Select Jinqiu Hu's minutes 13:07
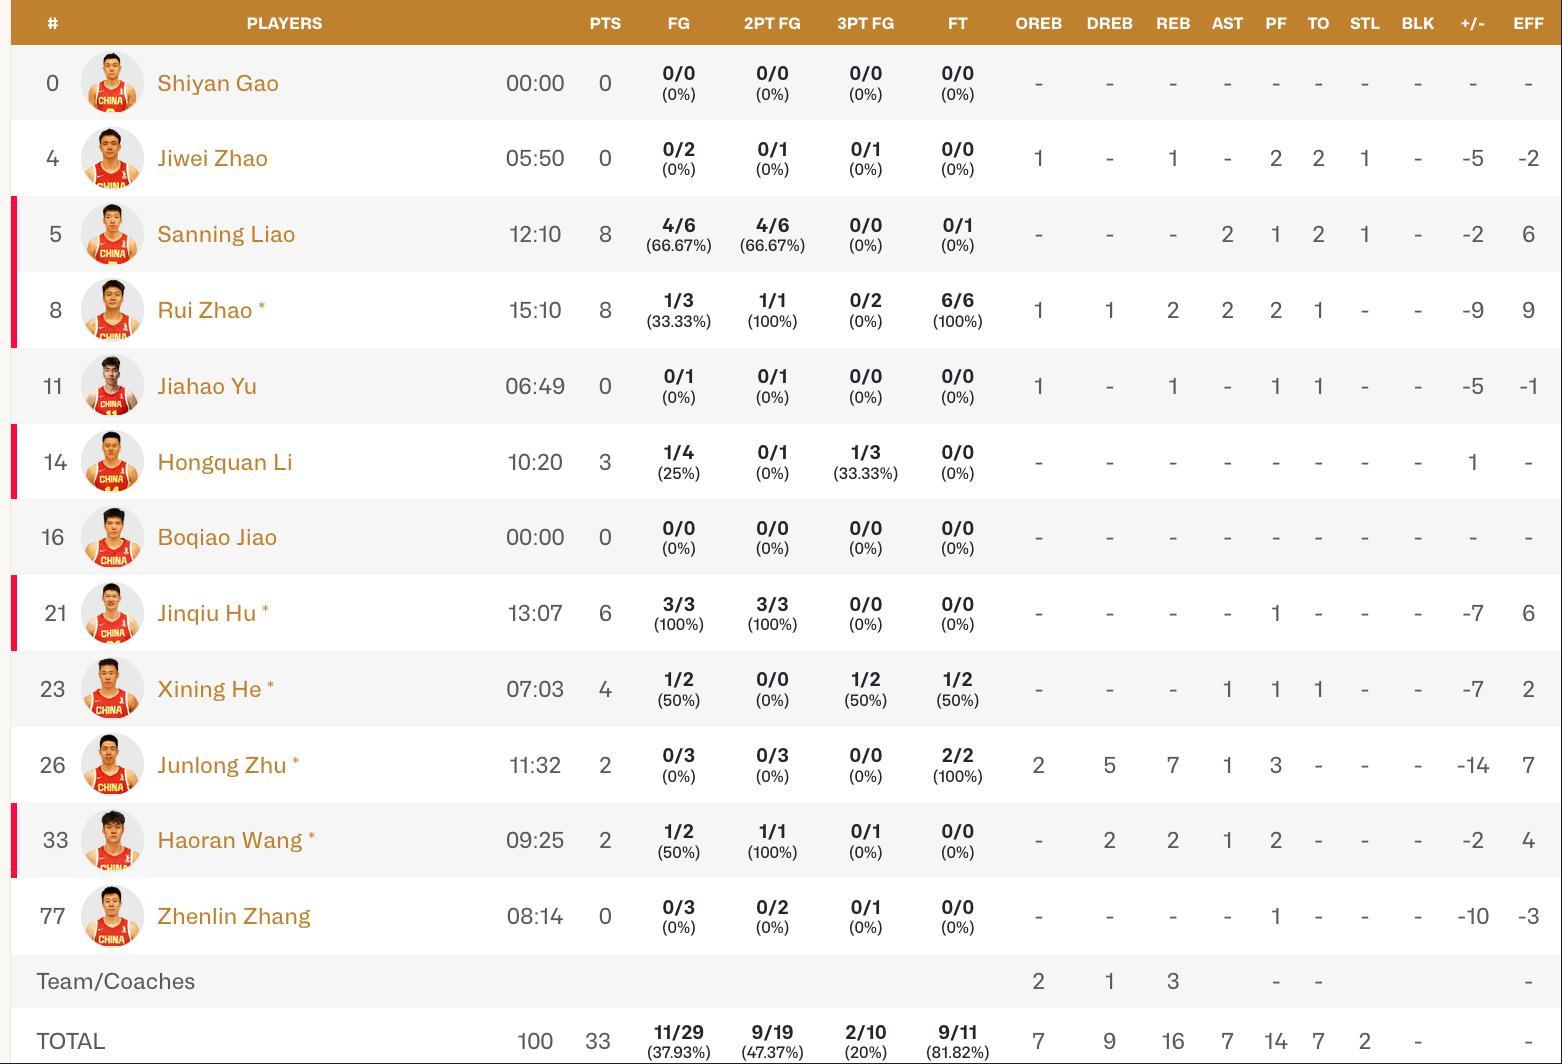 [x=535, y=613]
